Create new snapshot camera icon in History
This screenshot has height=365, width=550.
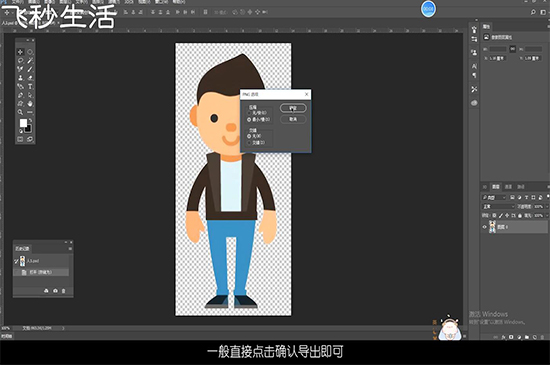click(x=55, y=291)
